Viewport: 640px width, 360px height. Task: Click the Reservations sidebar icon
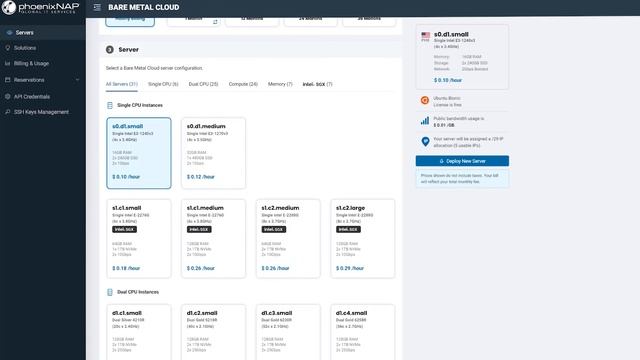[x=8, y=80]
